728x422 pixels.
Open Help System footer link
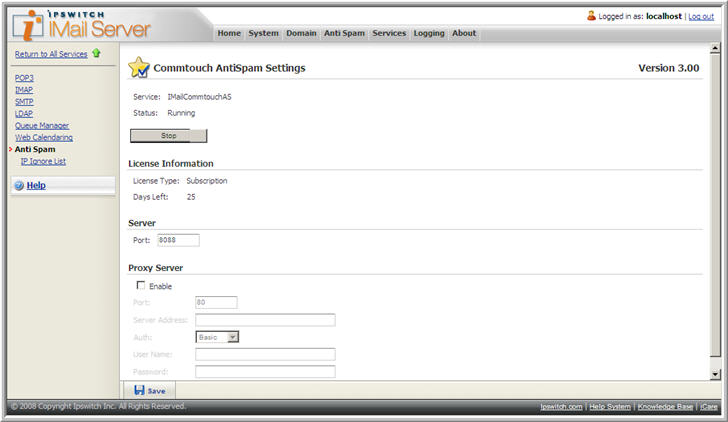(x=610, y=407)
